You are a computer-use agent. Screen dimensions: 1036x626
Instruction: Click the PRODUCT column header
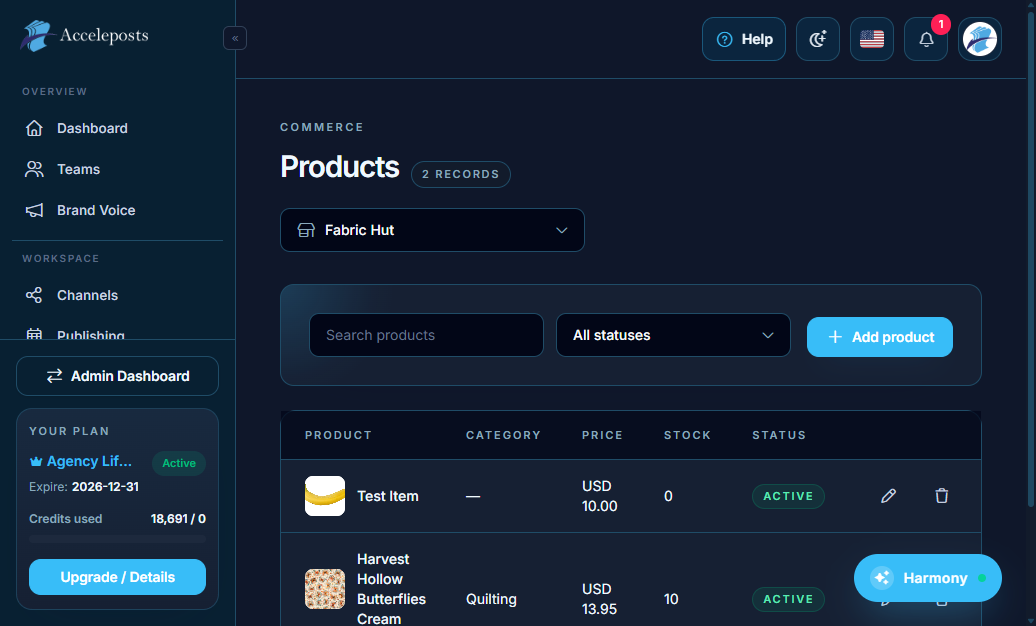coord(338,435)
